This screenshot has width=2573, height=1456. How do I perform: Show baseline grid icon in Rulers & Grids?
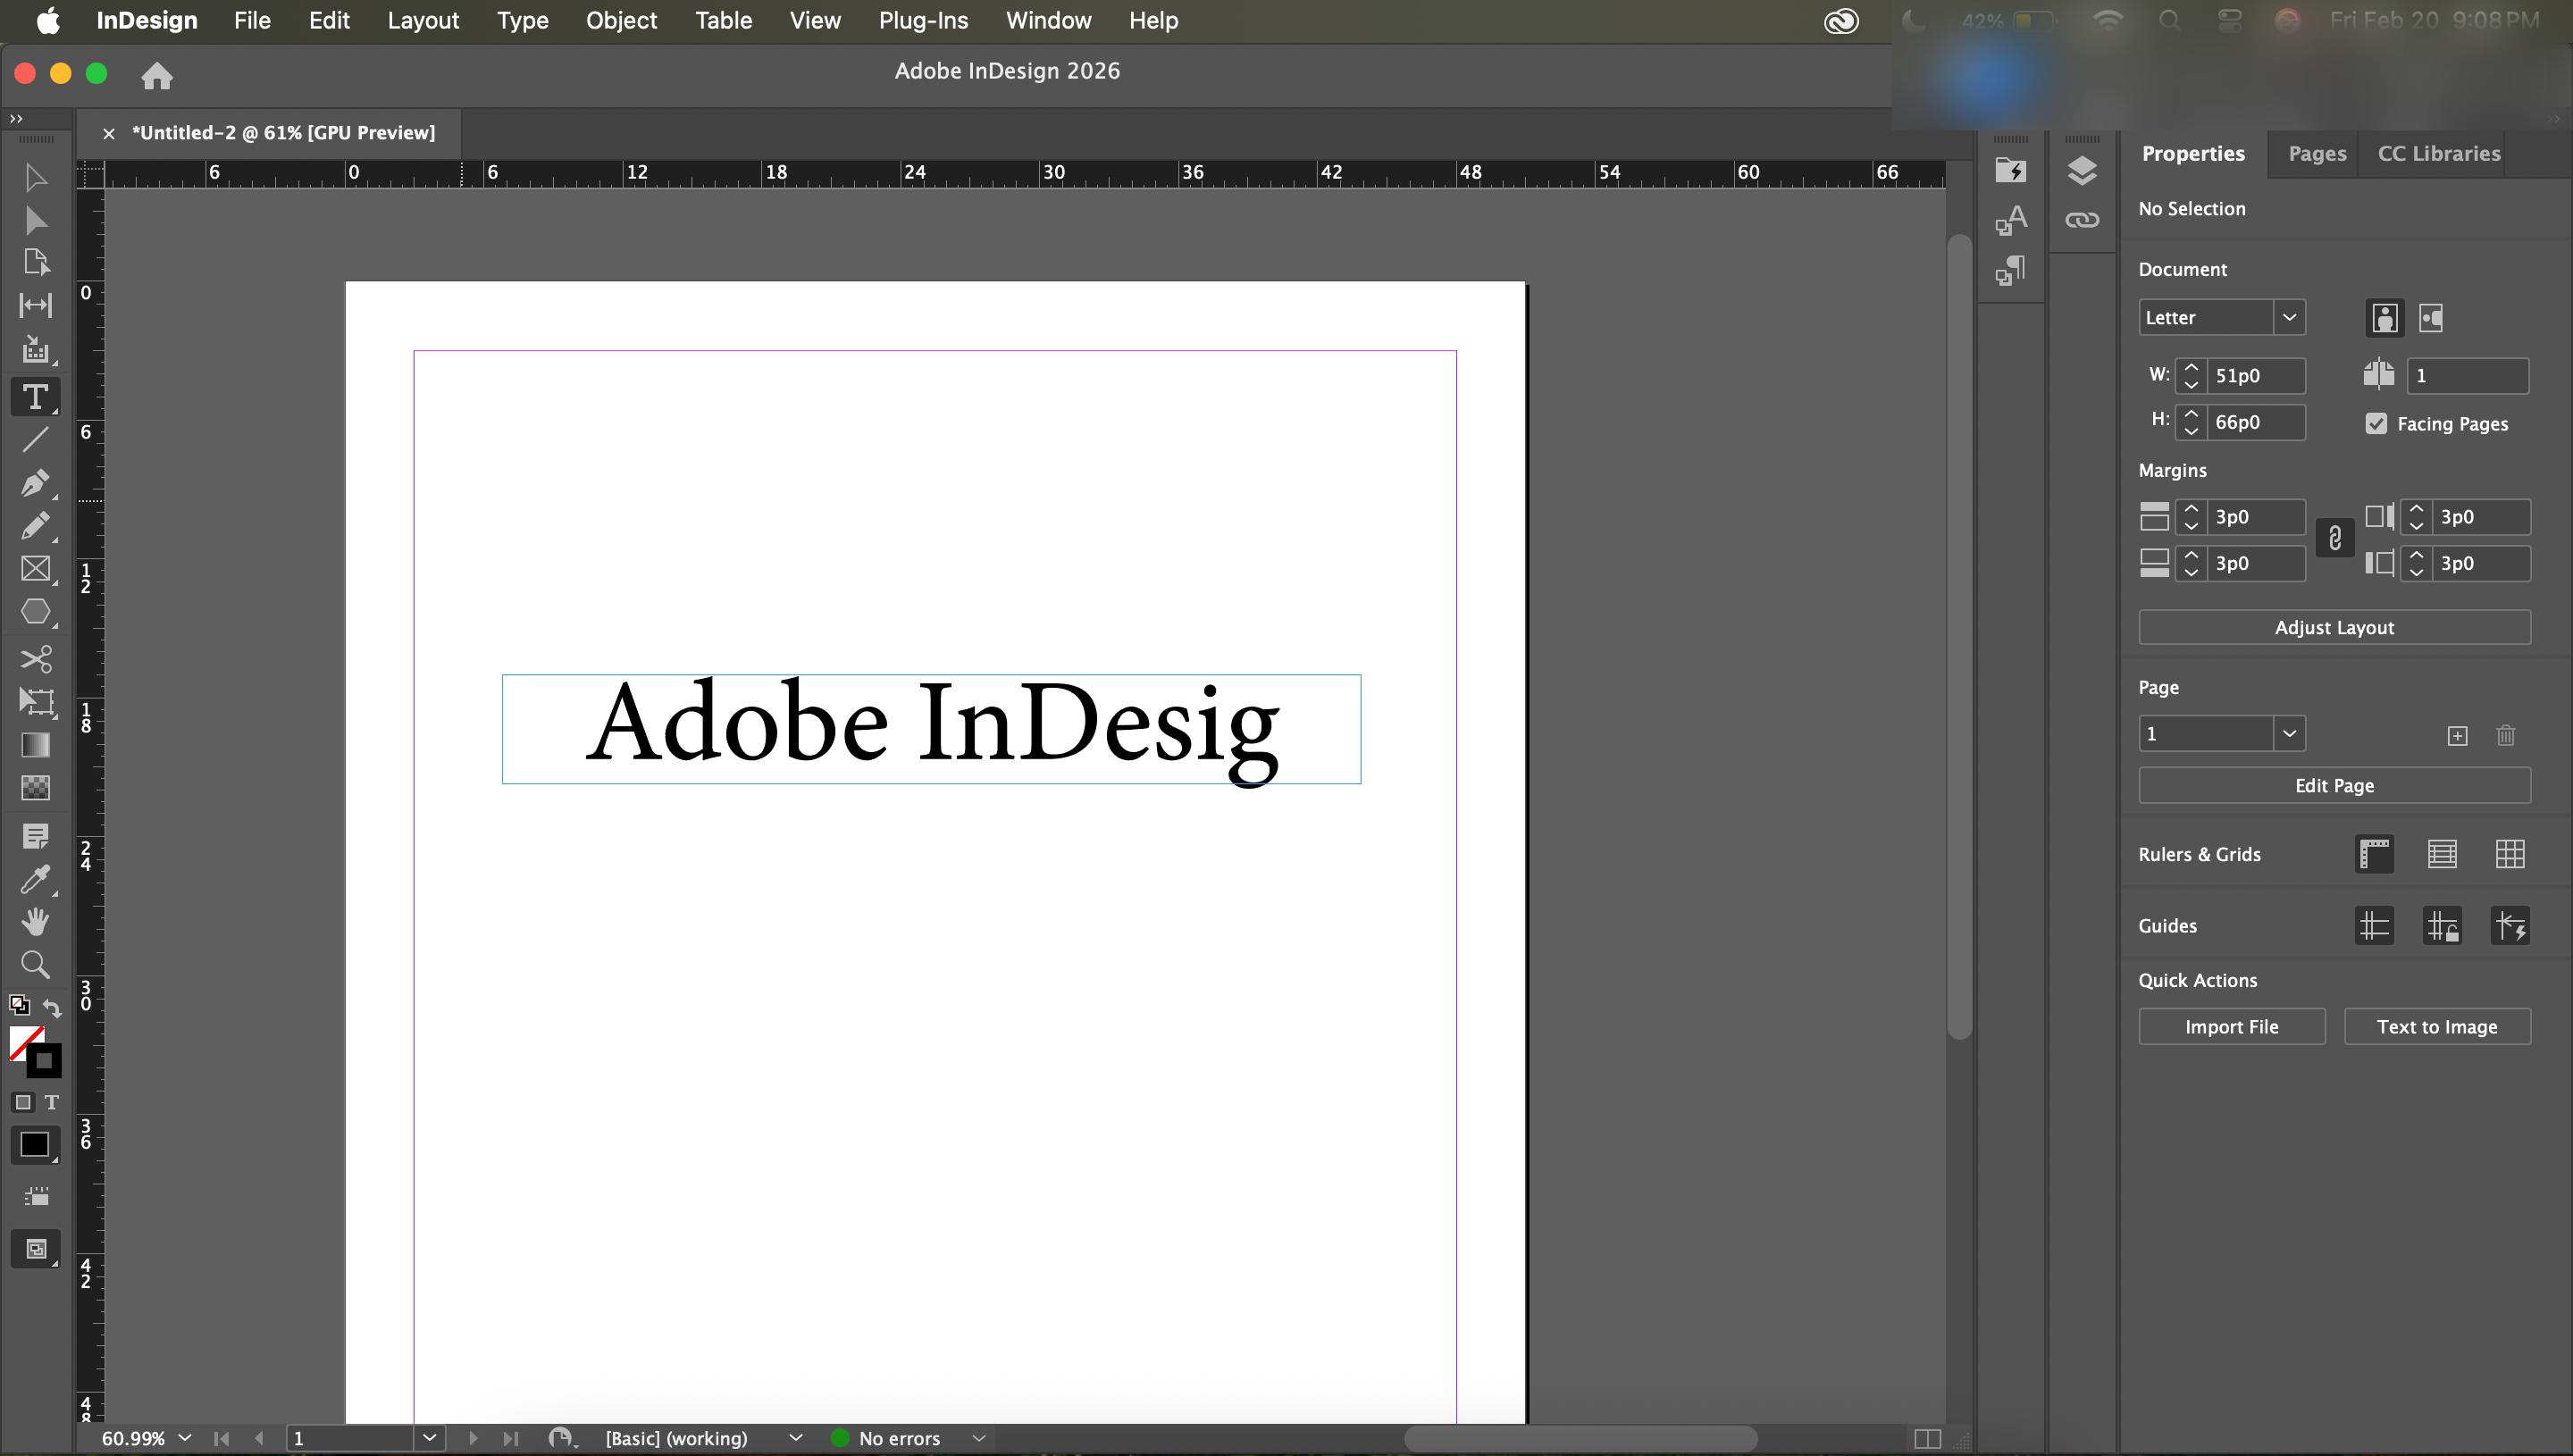pyautogui.click(x=2441, y=854)
